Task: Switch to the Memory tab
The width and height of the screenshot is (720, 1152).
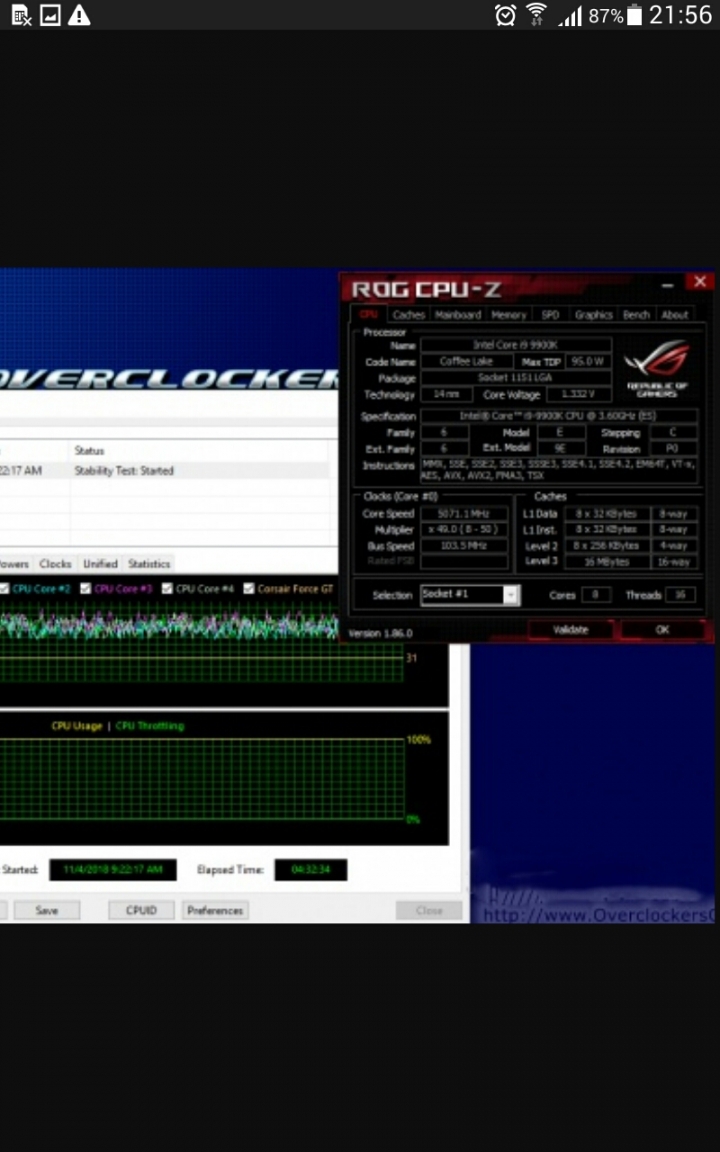Action: pos(508,314)
